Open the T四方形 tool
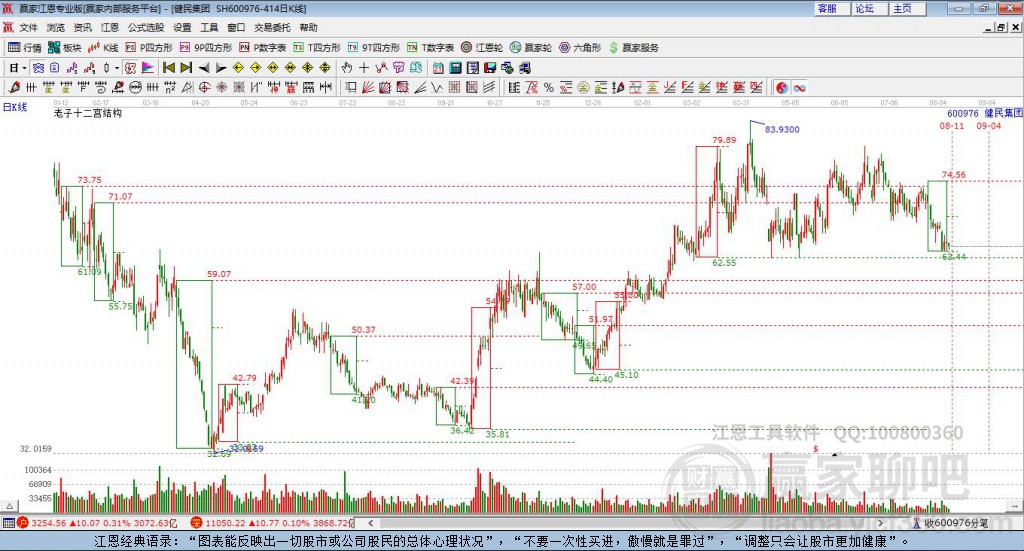This screenshot has width=1024, height=551. coord(317,48)
